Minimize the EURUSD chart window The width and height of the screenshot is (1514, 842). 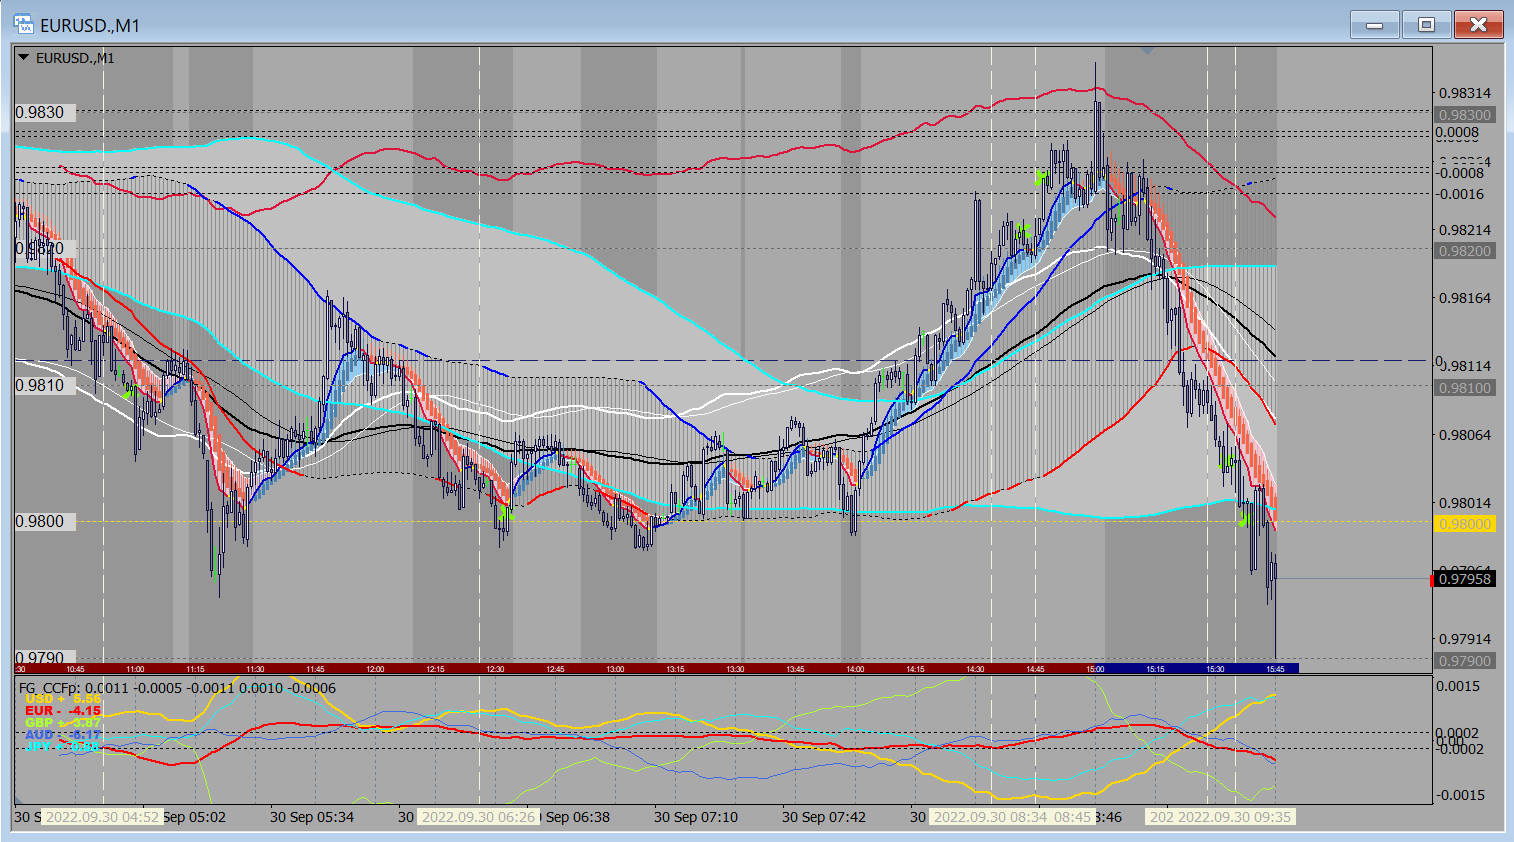click(1375, 25)
